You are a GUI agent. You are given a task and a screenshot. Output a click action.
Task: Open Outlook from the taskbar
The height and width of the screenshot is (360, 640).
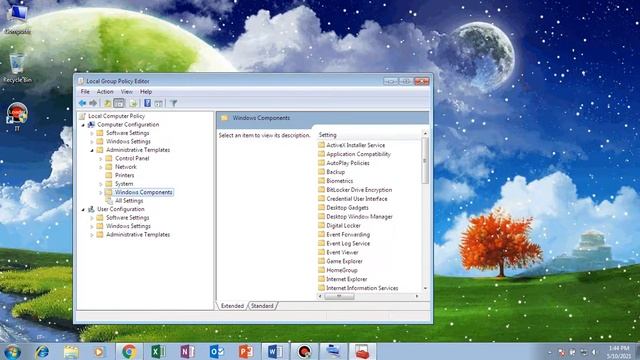[x=217, y=351]
